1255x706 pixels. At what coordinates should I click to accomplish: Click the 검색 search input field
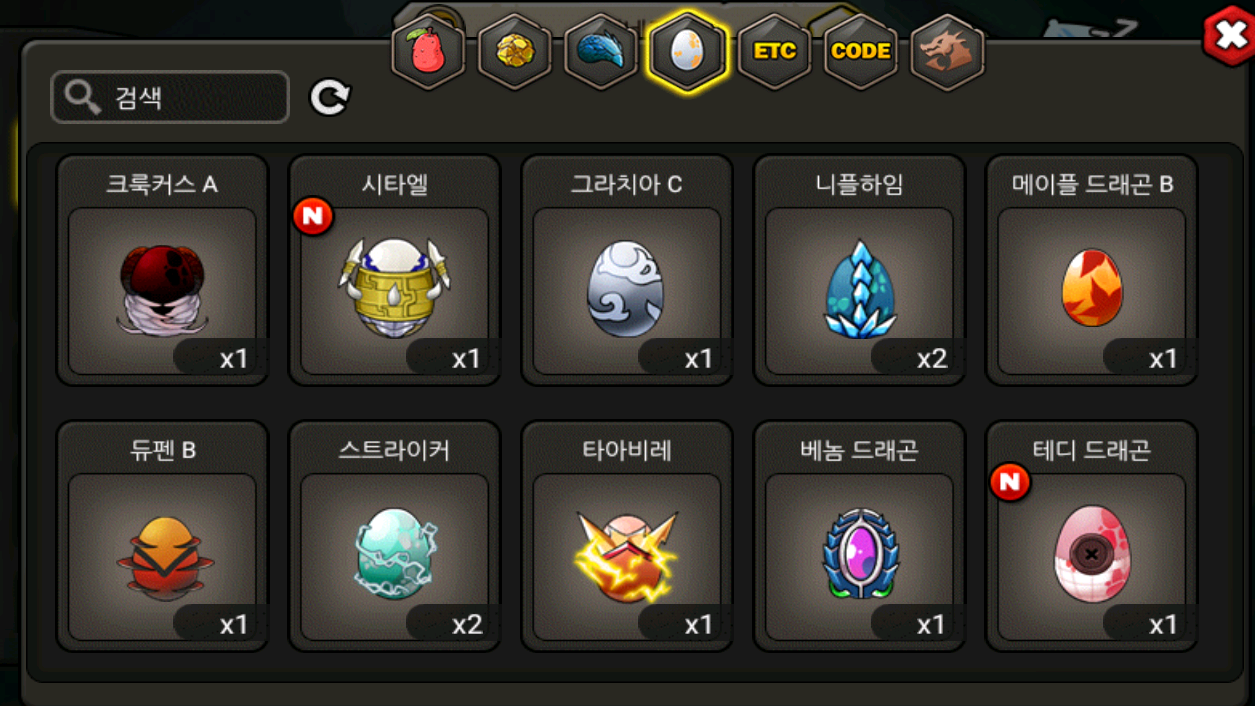(x=170, y=97)
